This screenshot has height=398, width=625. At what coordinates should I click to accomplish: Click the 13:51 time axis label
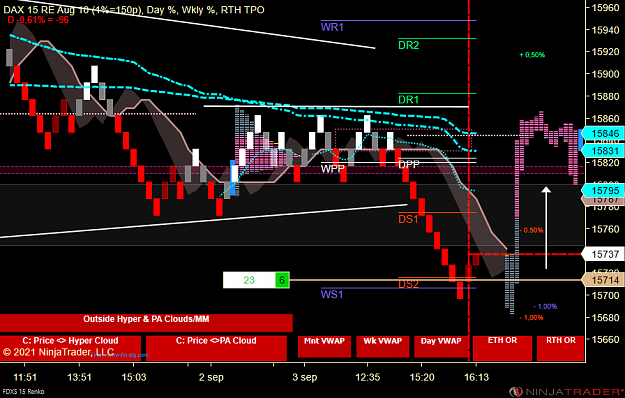(x=79, y=377)
